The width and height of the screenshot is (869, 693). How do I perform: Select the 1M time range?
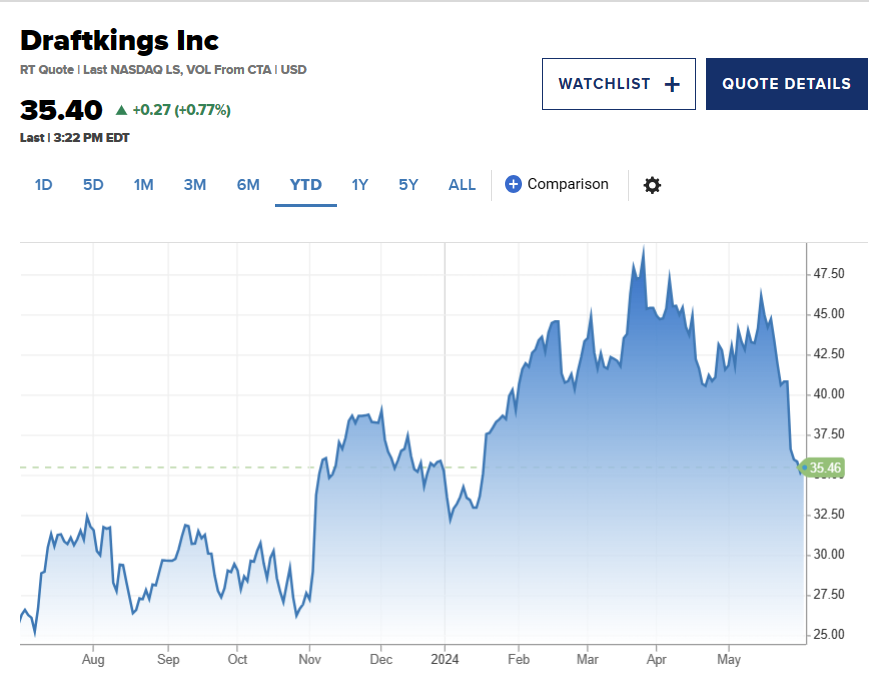pyautogui.click(x=144, y=185)
